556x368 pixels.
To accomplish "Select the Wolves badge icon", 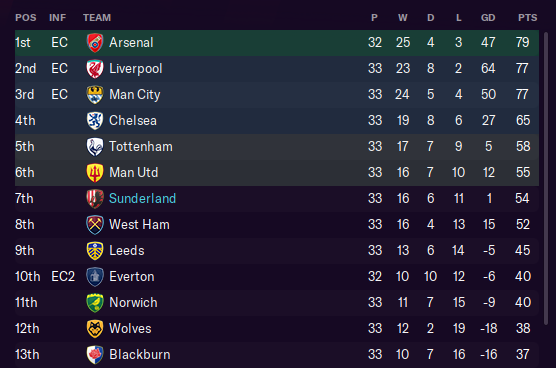I will 95,328.
